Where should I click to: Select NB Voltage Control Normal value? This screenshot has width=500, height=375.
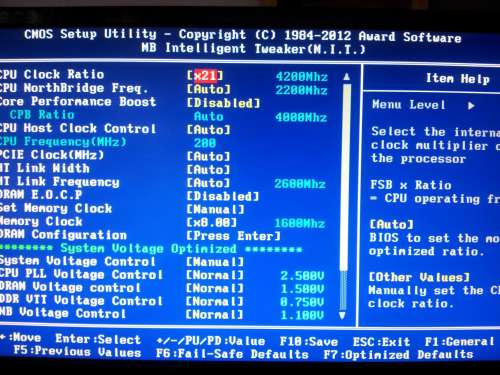point(215,315)
